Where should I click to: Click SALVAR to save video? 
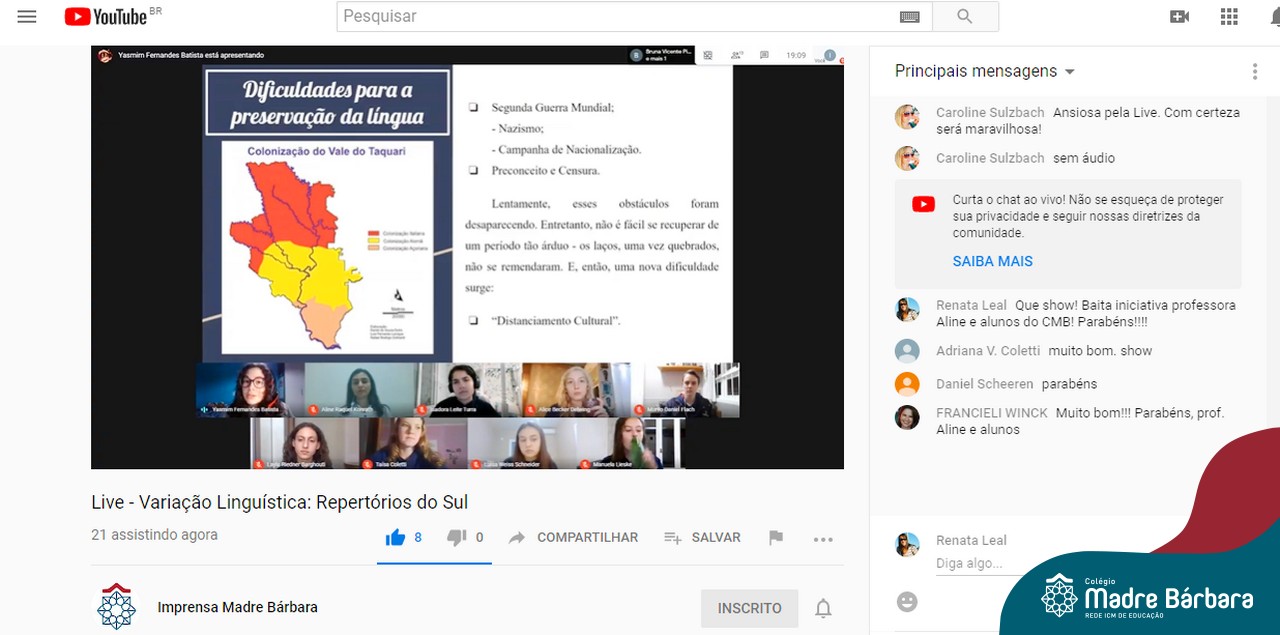point(703,538)
